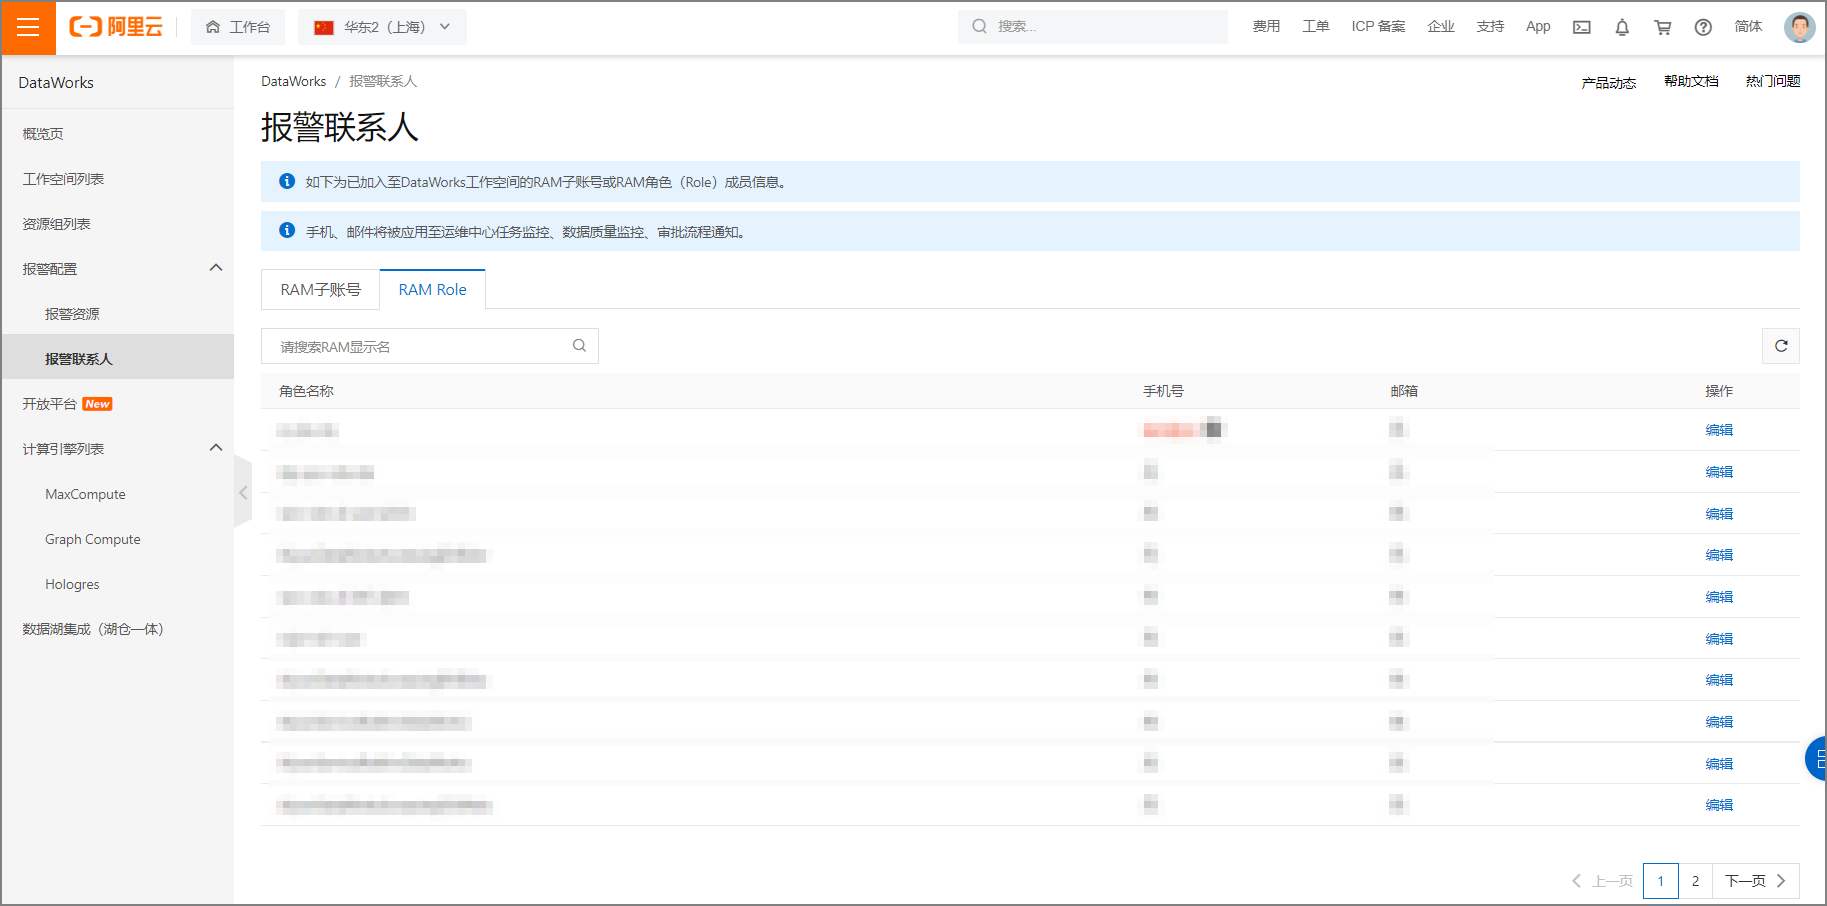Click the info icon of the 手机、邮件 notice
The image size is (1827, 906).
pos(287,230)
